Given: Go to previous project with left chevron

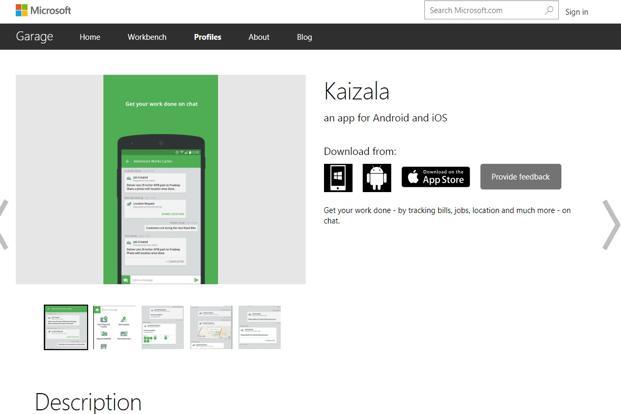Looking at the screenshot, I should point(4,225).
